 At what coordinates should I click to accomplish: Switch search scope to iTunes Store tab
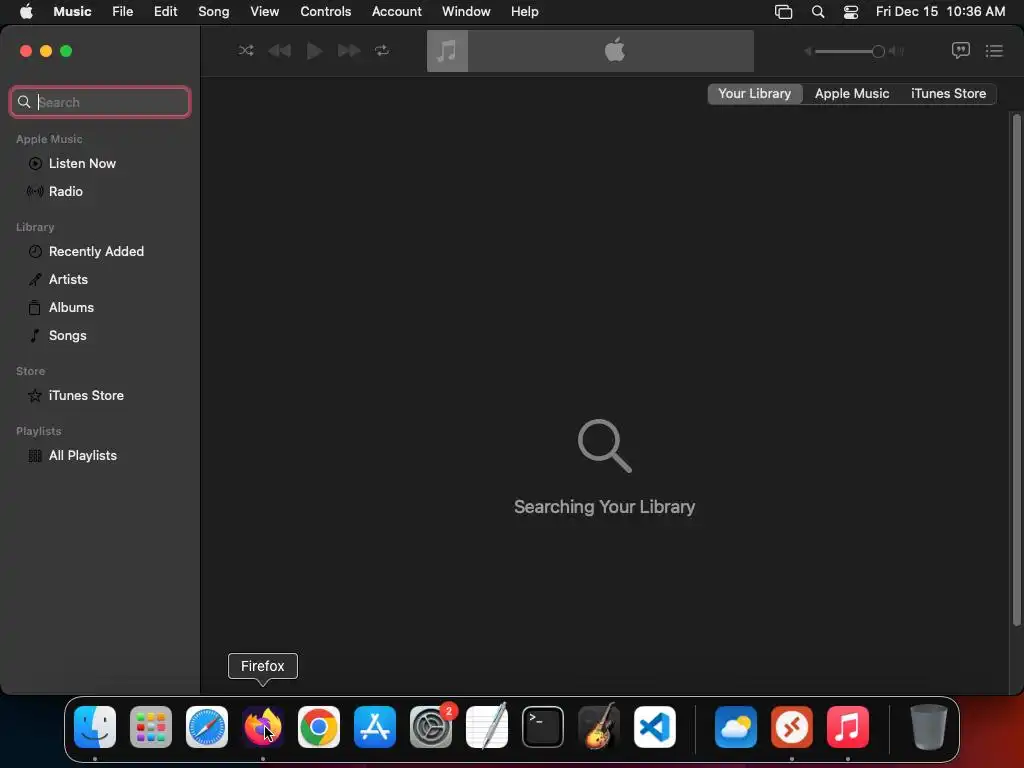[948, 93]
